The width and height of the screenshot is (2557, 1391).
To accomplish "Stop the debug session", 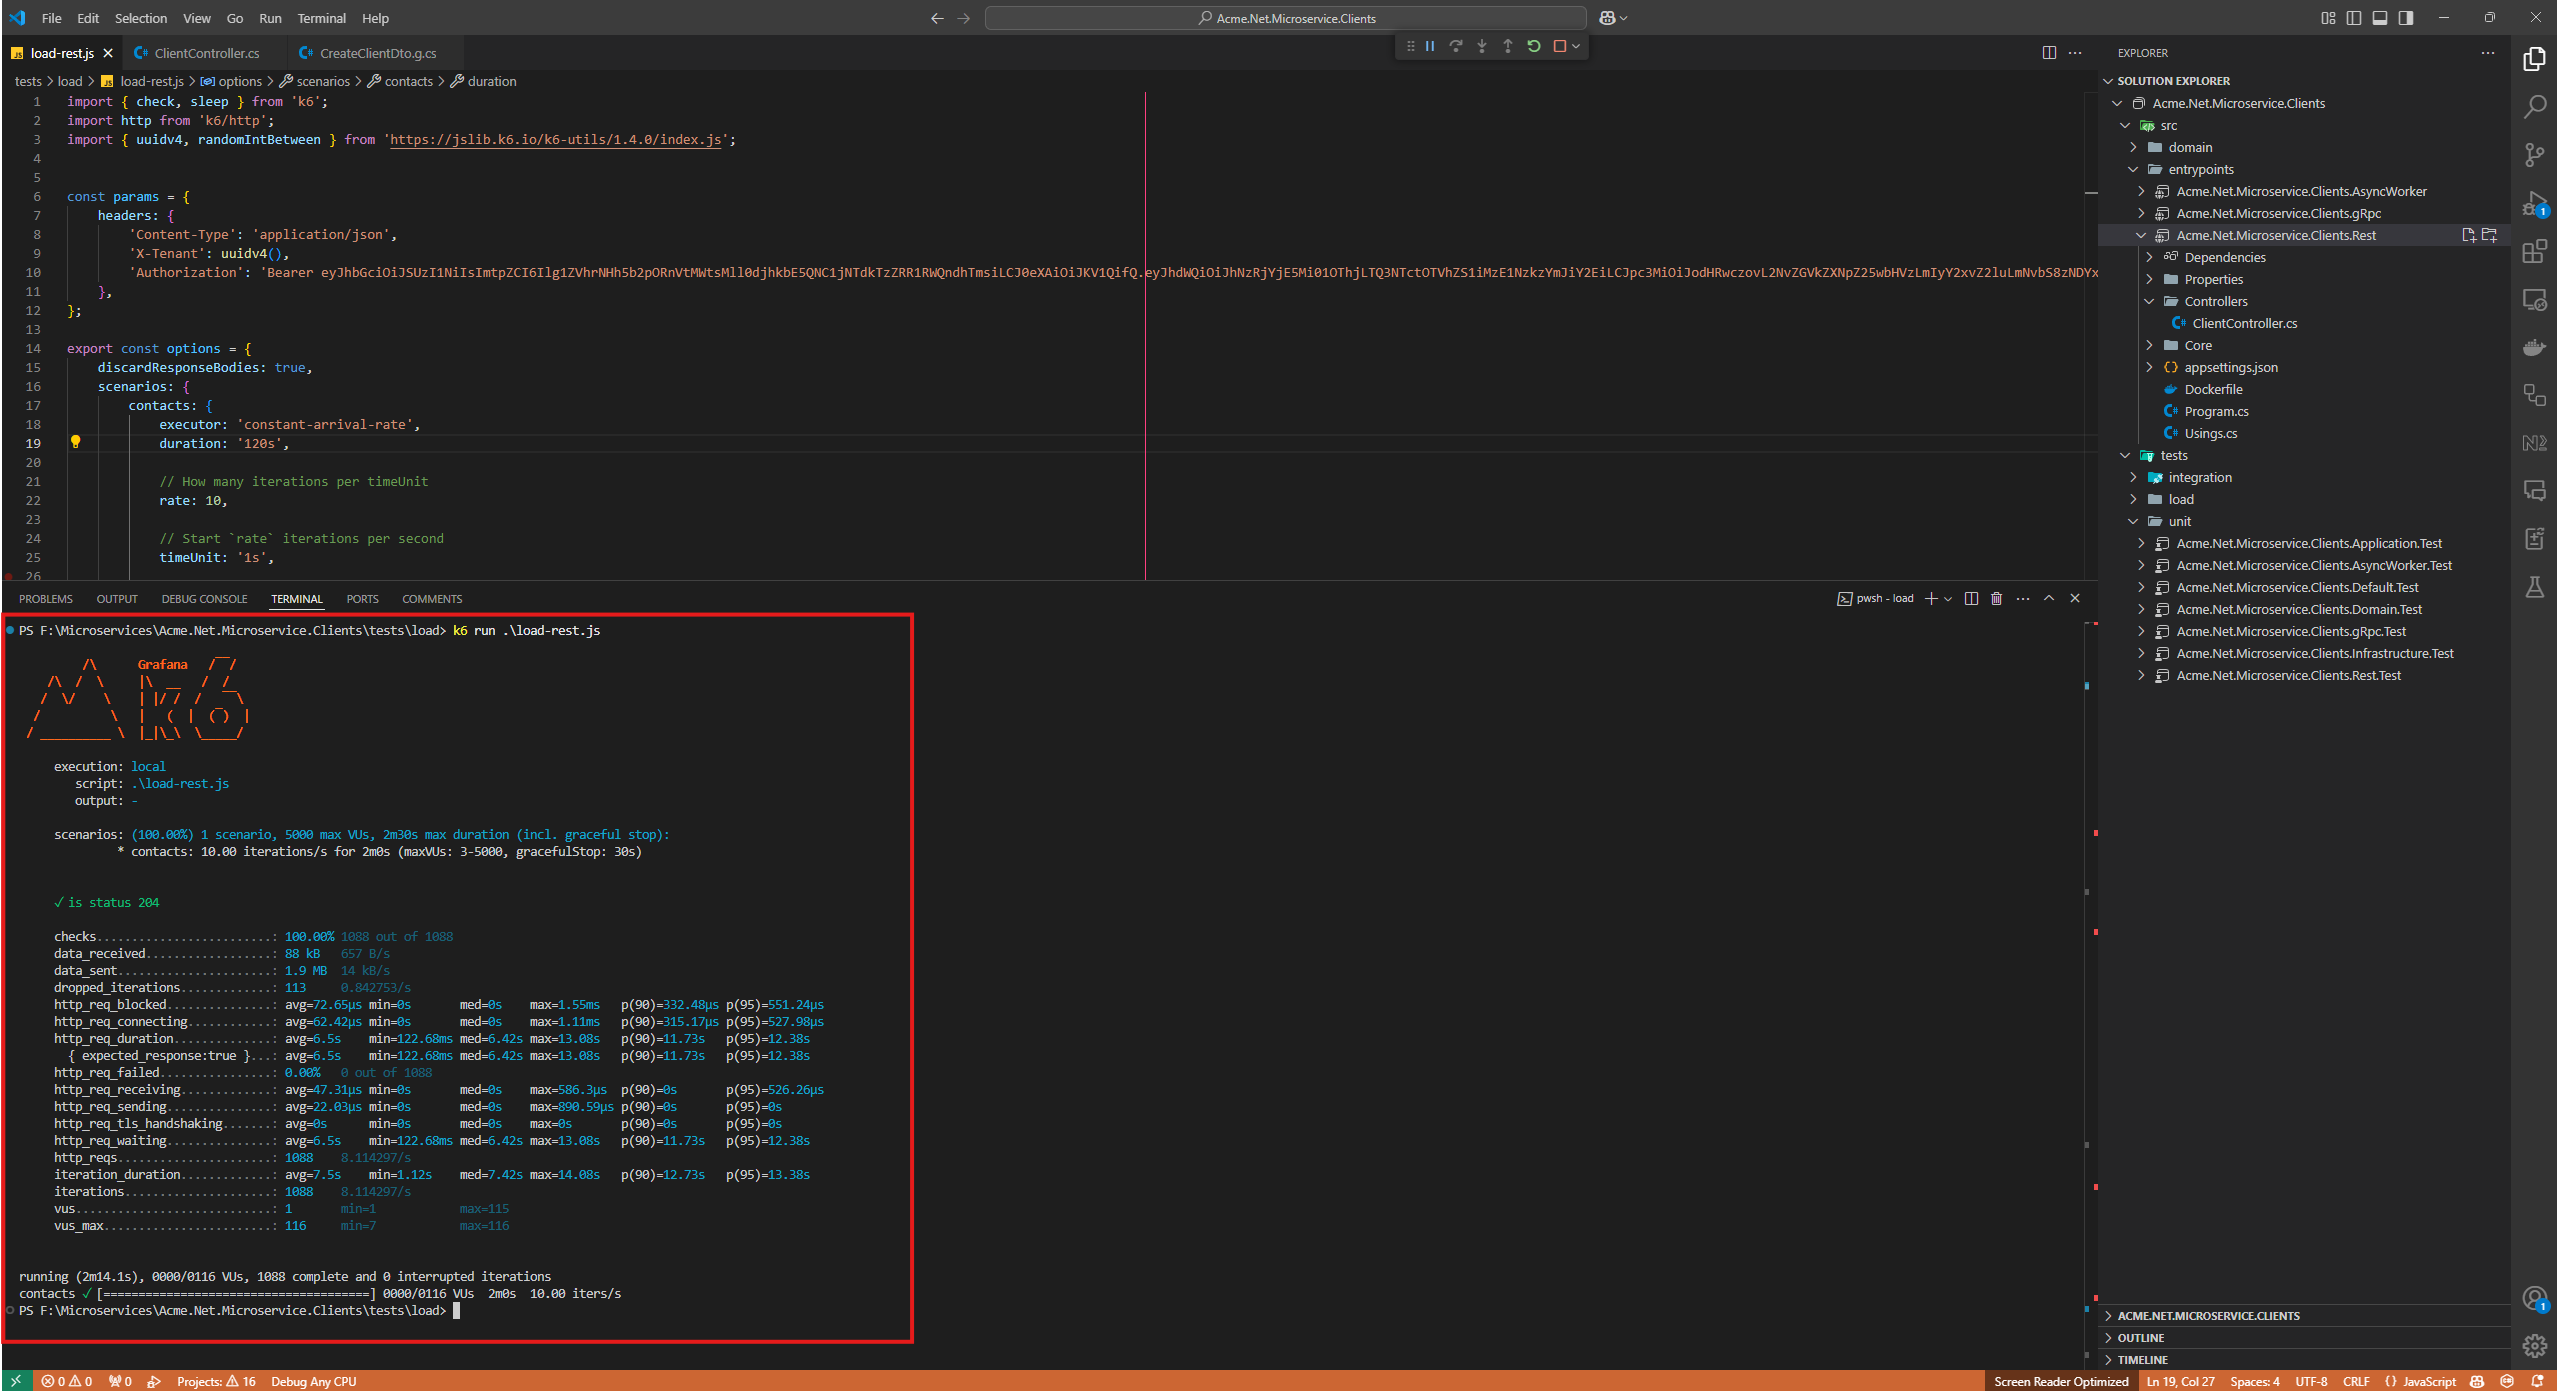I will [1559, 46].
